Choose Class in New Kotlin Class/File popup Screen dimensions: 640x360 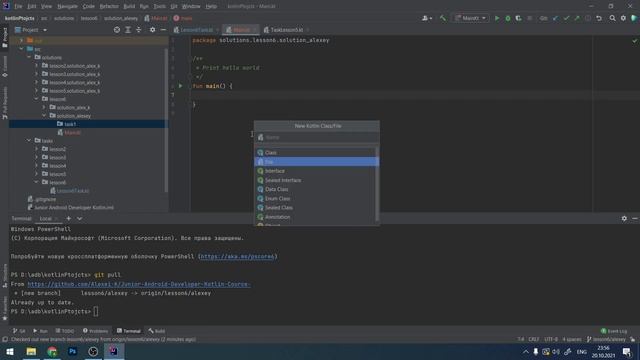[x=316, y=153]
